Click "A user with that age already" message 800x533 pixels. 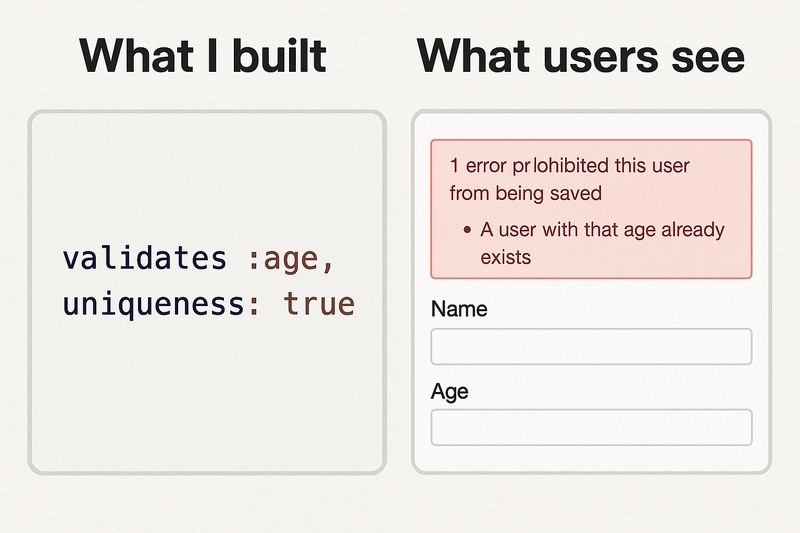pos(602,230)
